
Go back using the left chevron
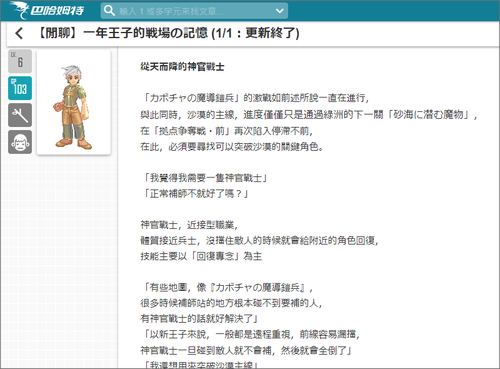pos(19,33)
